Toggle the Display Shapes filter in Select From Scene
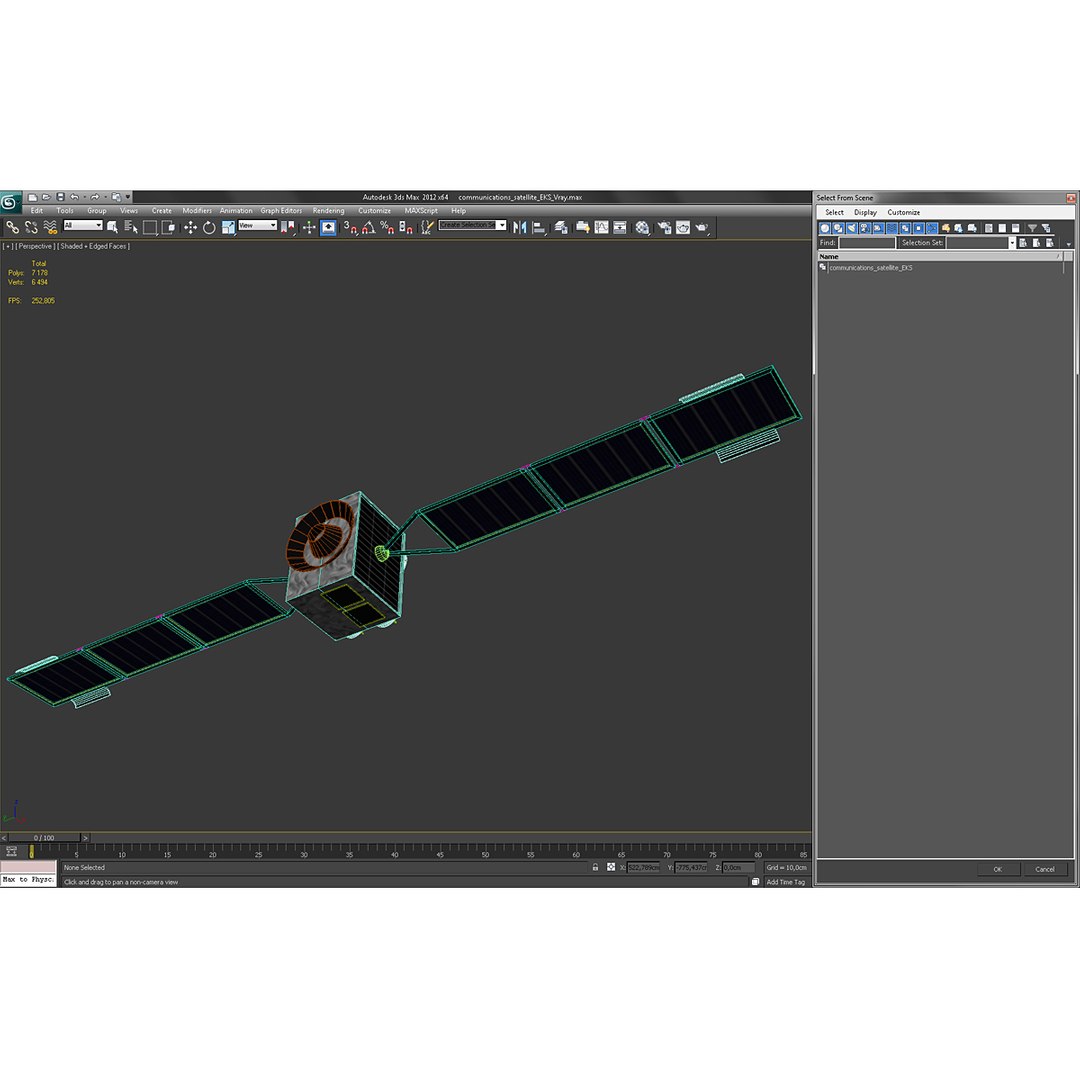This screenshot has width=1080, height=1080. coord(838,228)
